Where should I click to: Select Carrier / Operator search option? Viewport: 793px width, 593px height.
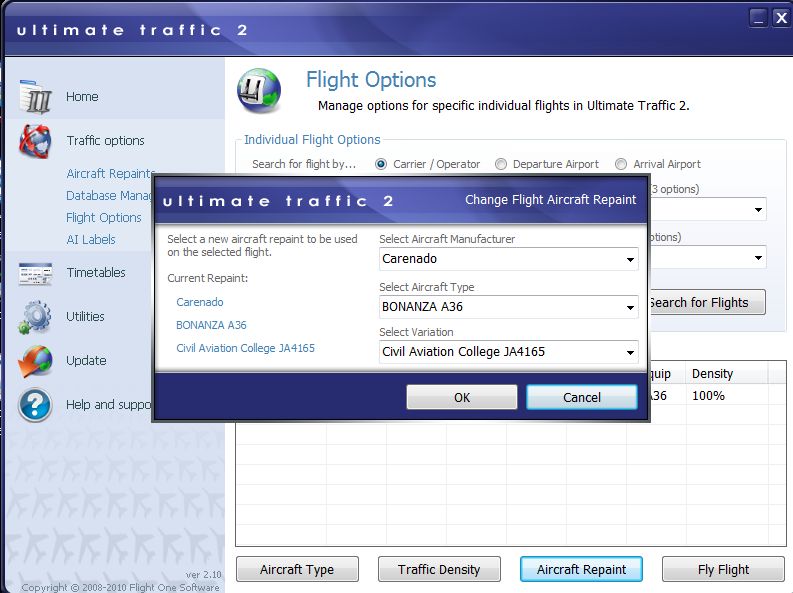(x=381, y=164)
